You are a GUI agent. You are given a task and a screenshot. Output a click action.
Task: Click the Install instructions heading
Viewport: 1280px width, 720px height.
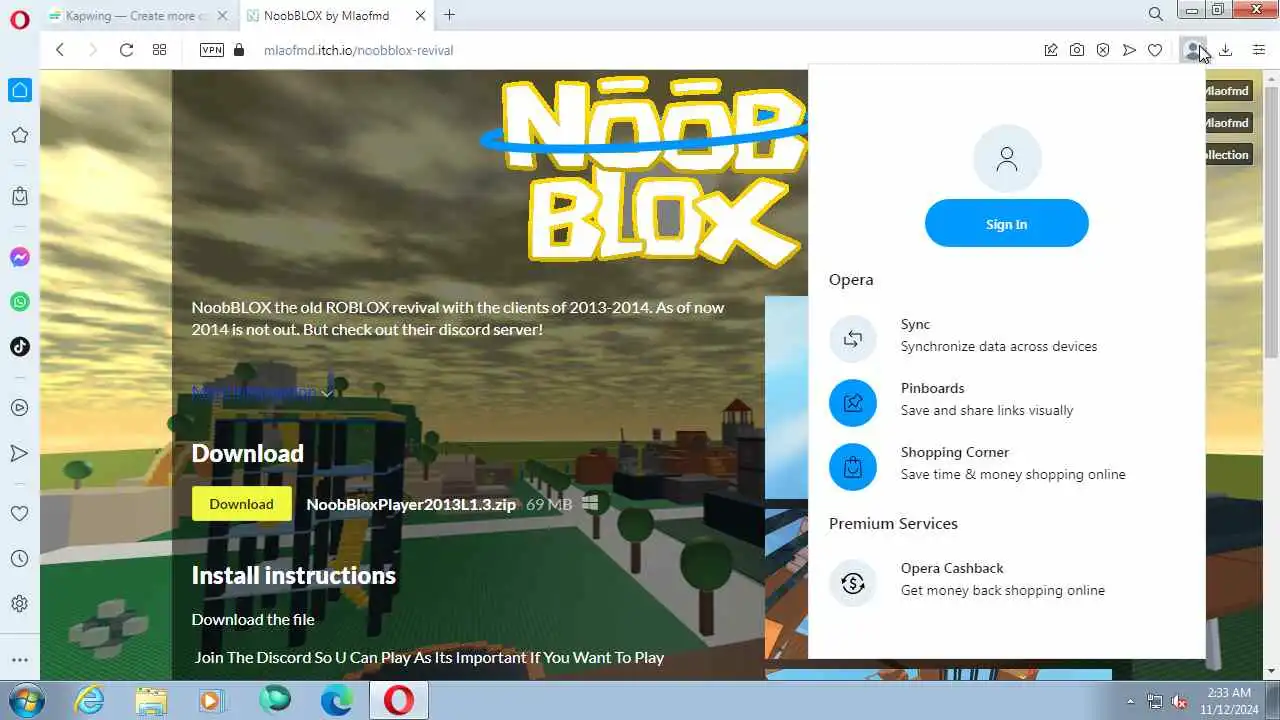pyautogui.click(x=293, y=575)
